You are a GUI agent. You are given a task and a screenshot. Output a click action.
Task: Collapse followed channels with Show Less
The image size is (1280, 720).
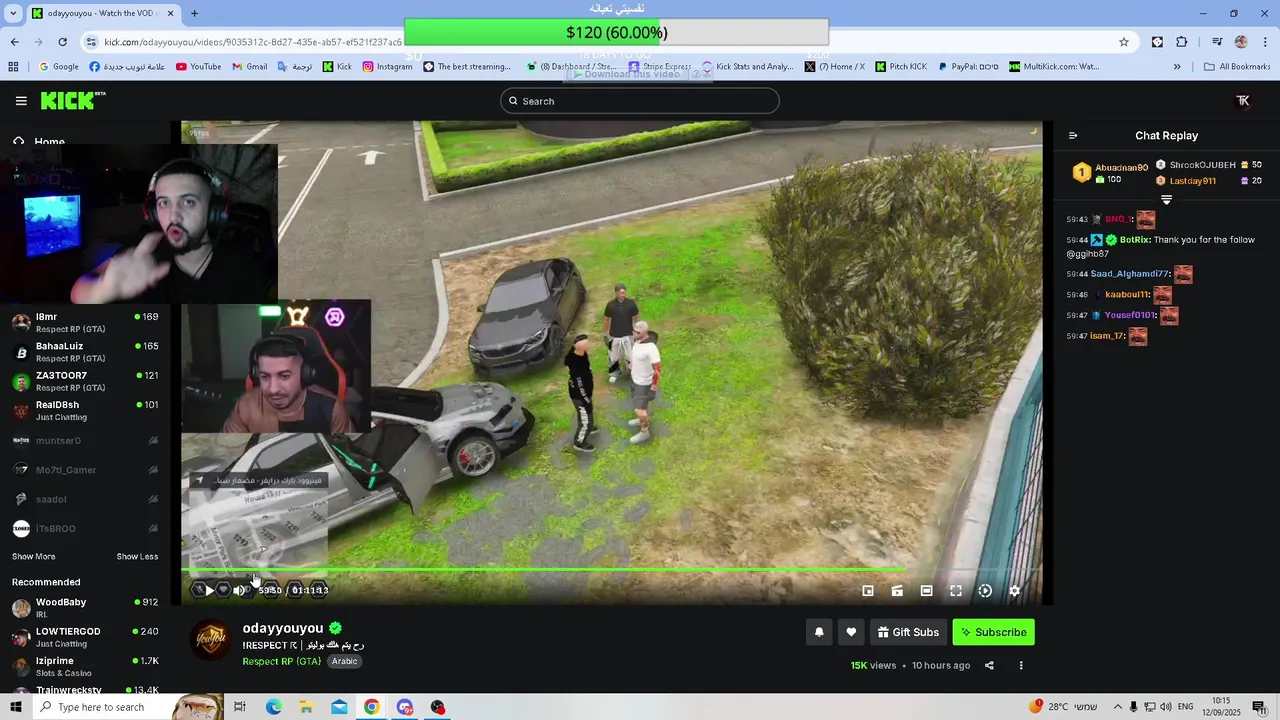[137, 556]
